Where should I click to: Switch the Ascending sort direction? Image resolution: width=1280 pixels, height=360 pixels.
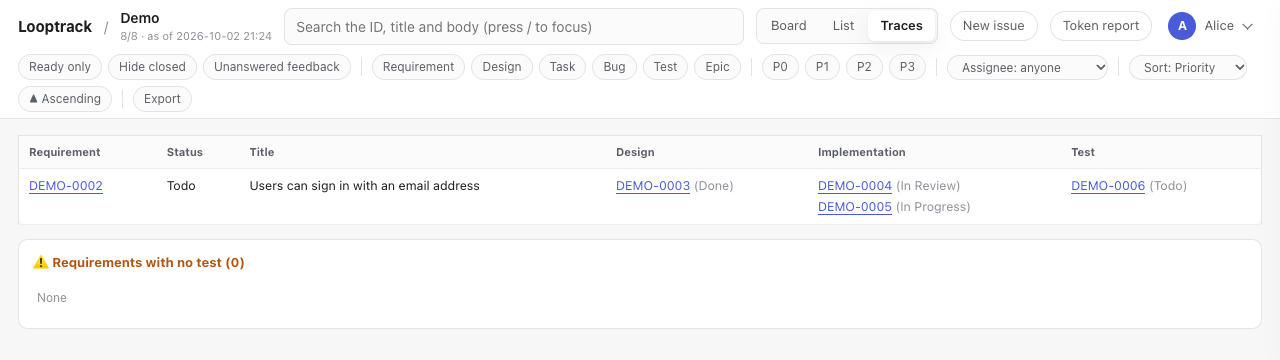point(65,99)
